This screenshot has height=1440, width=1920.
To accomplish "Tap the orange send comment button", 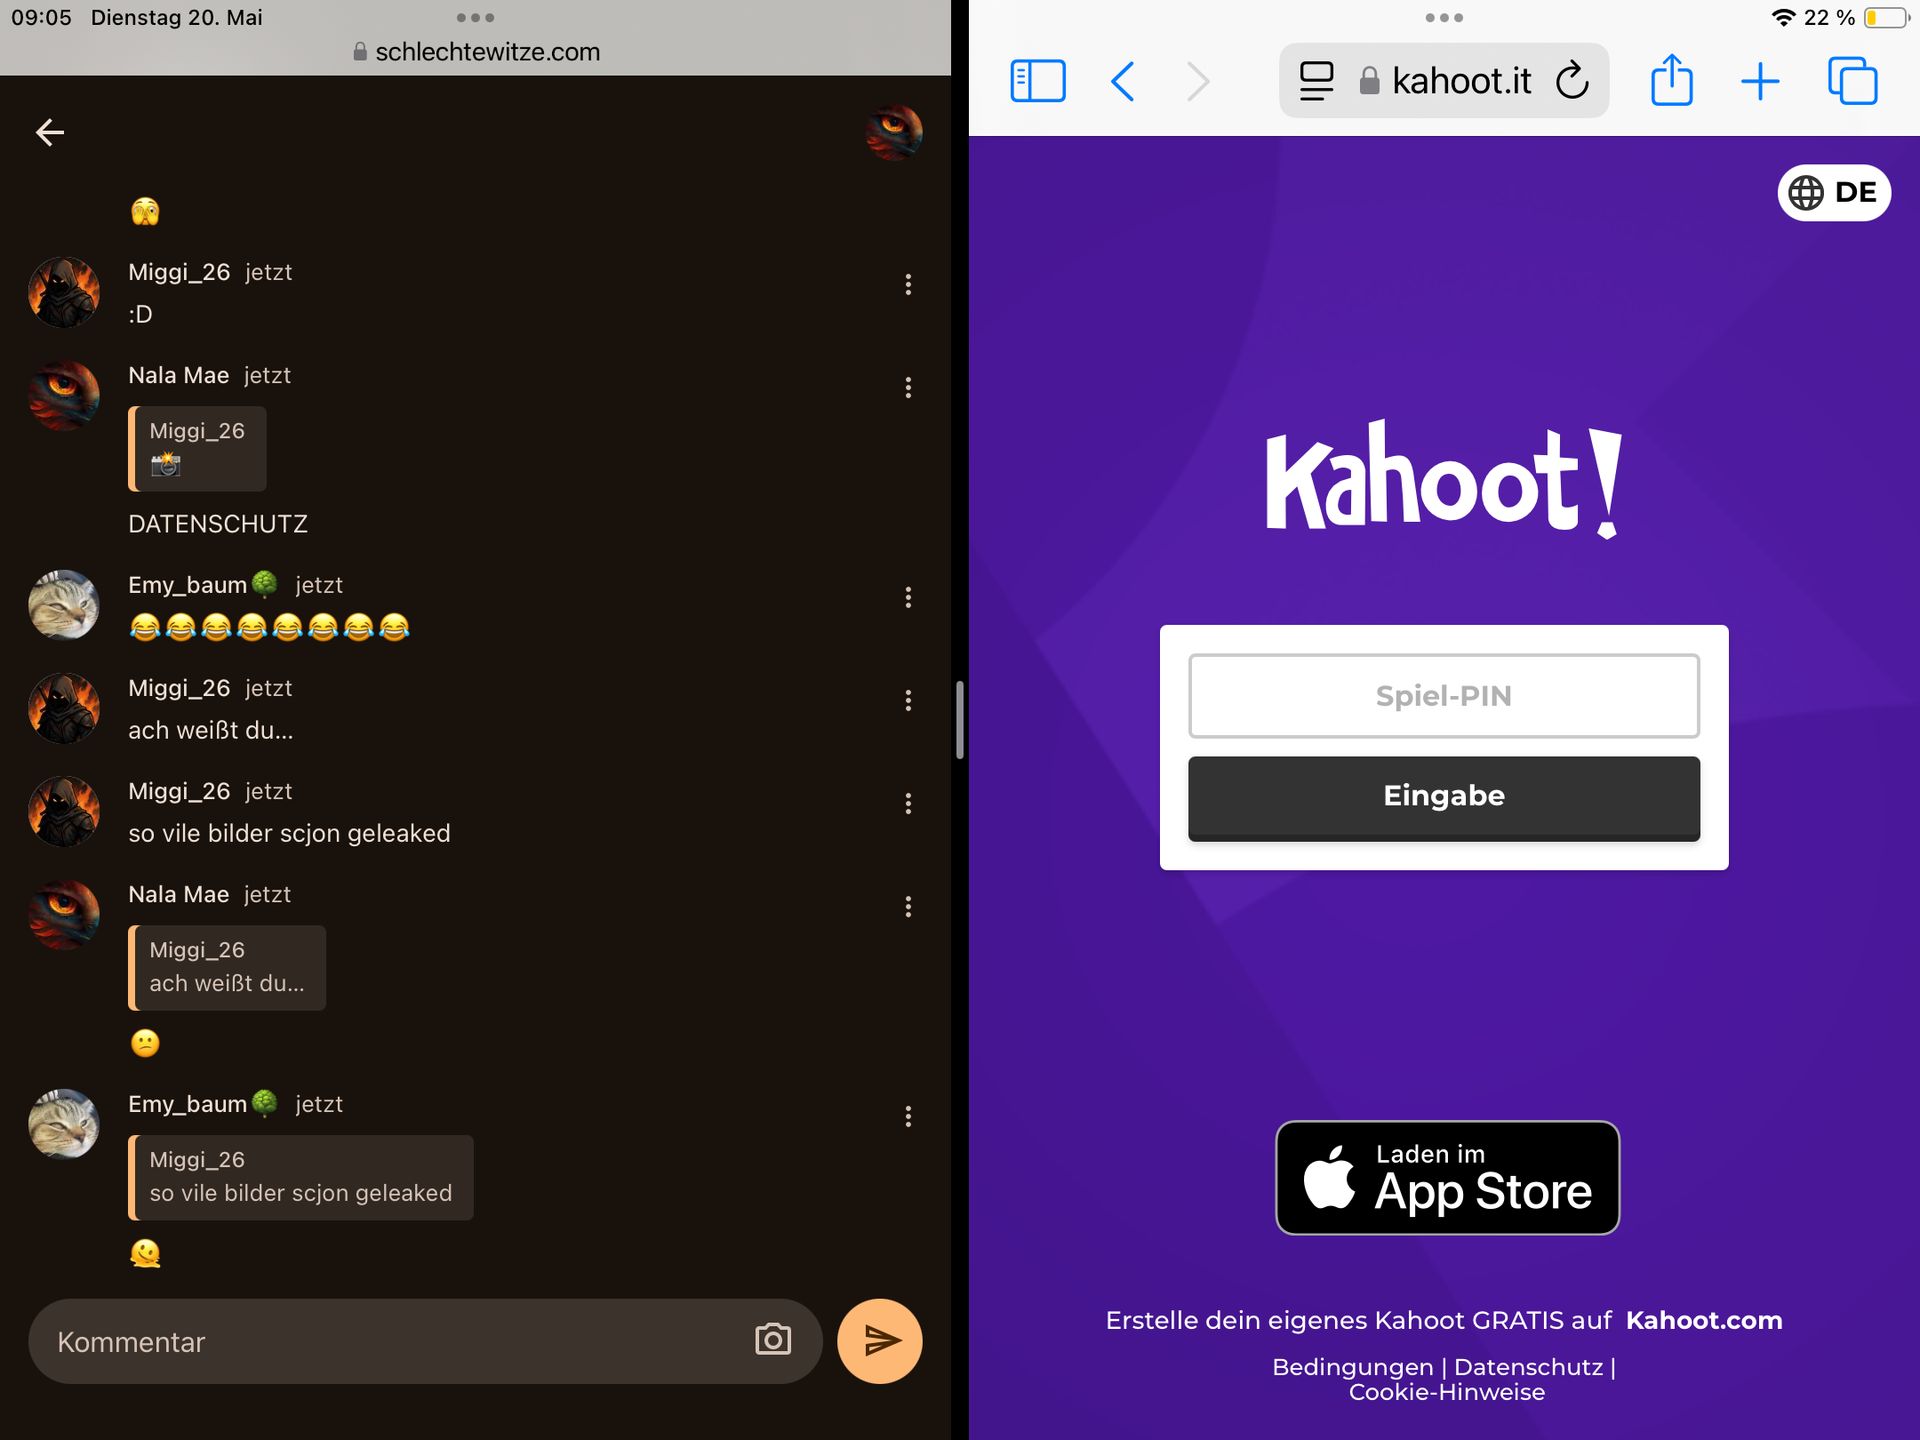I will coord(879,1341).
